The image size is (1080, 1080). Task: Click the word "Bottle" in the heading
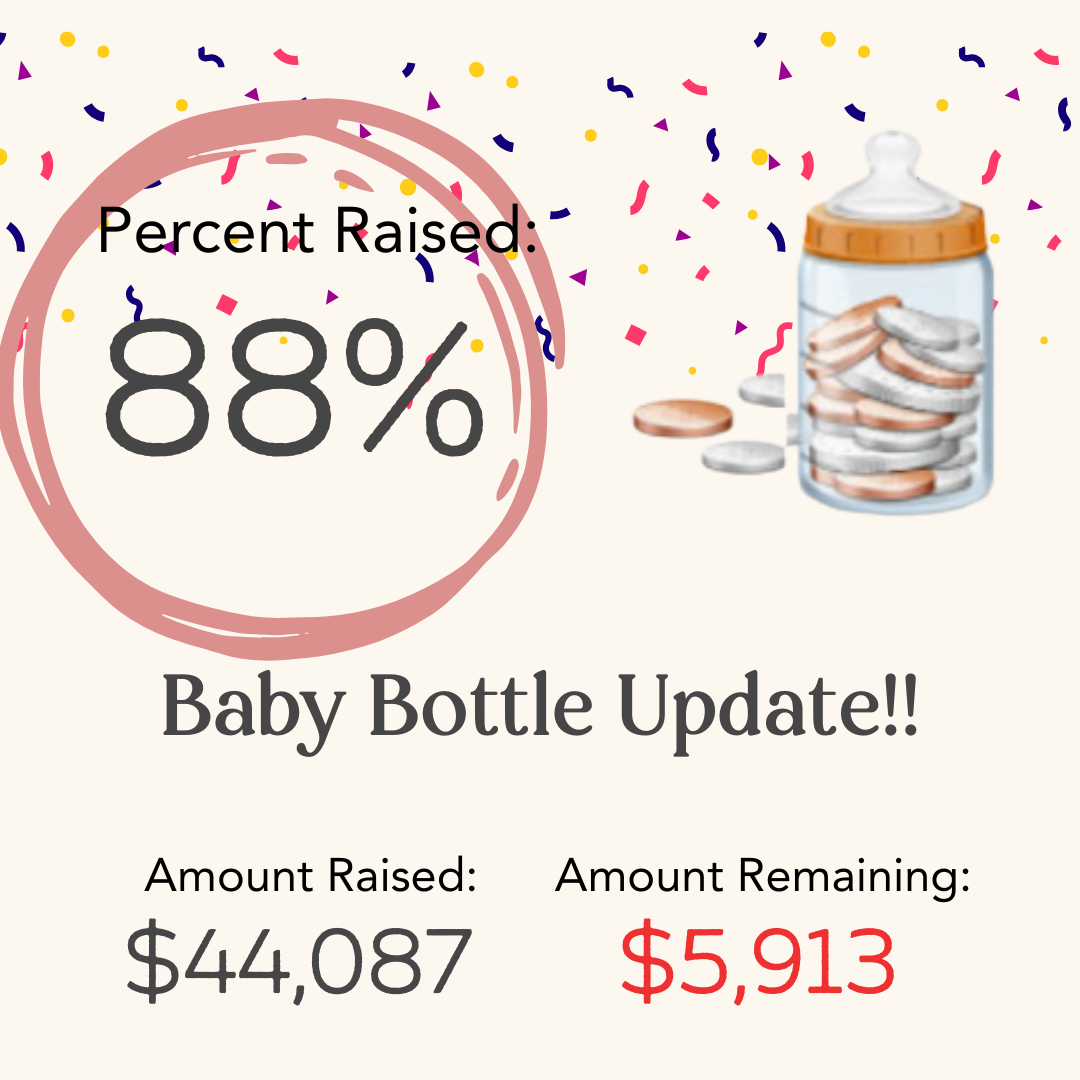click(x=482, y=708)
